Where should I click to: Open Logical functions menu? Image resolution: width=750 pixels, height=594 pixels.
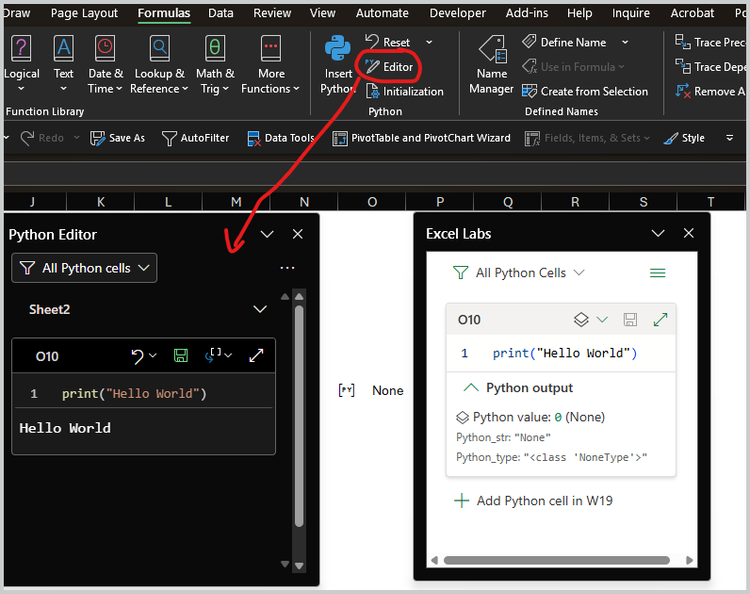point(22,64)
